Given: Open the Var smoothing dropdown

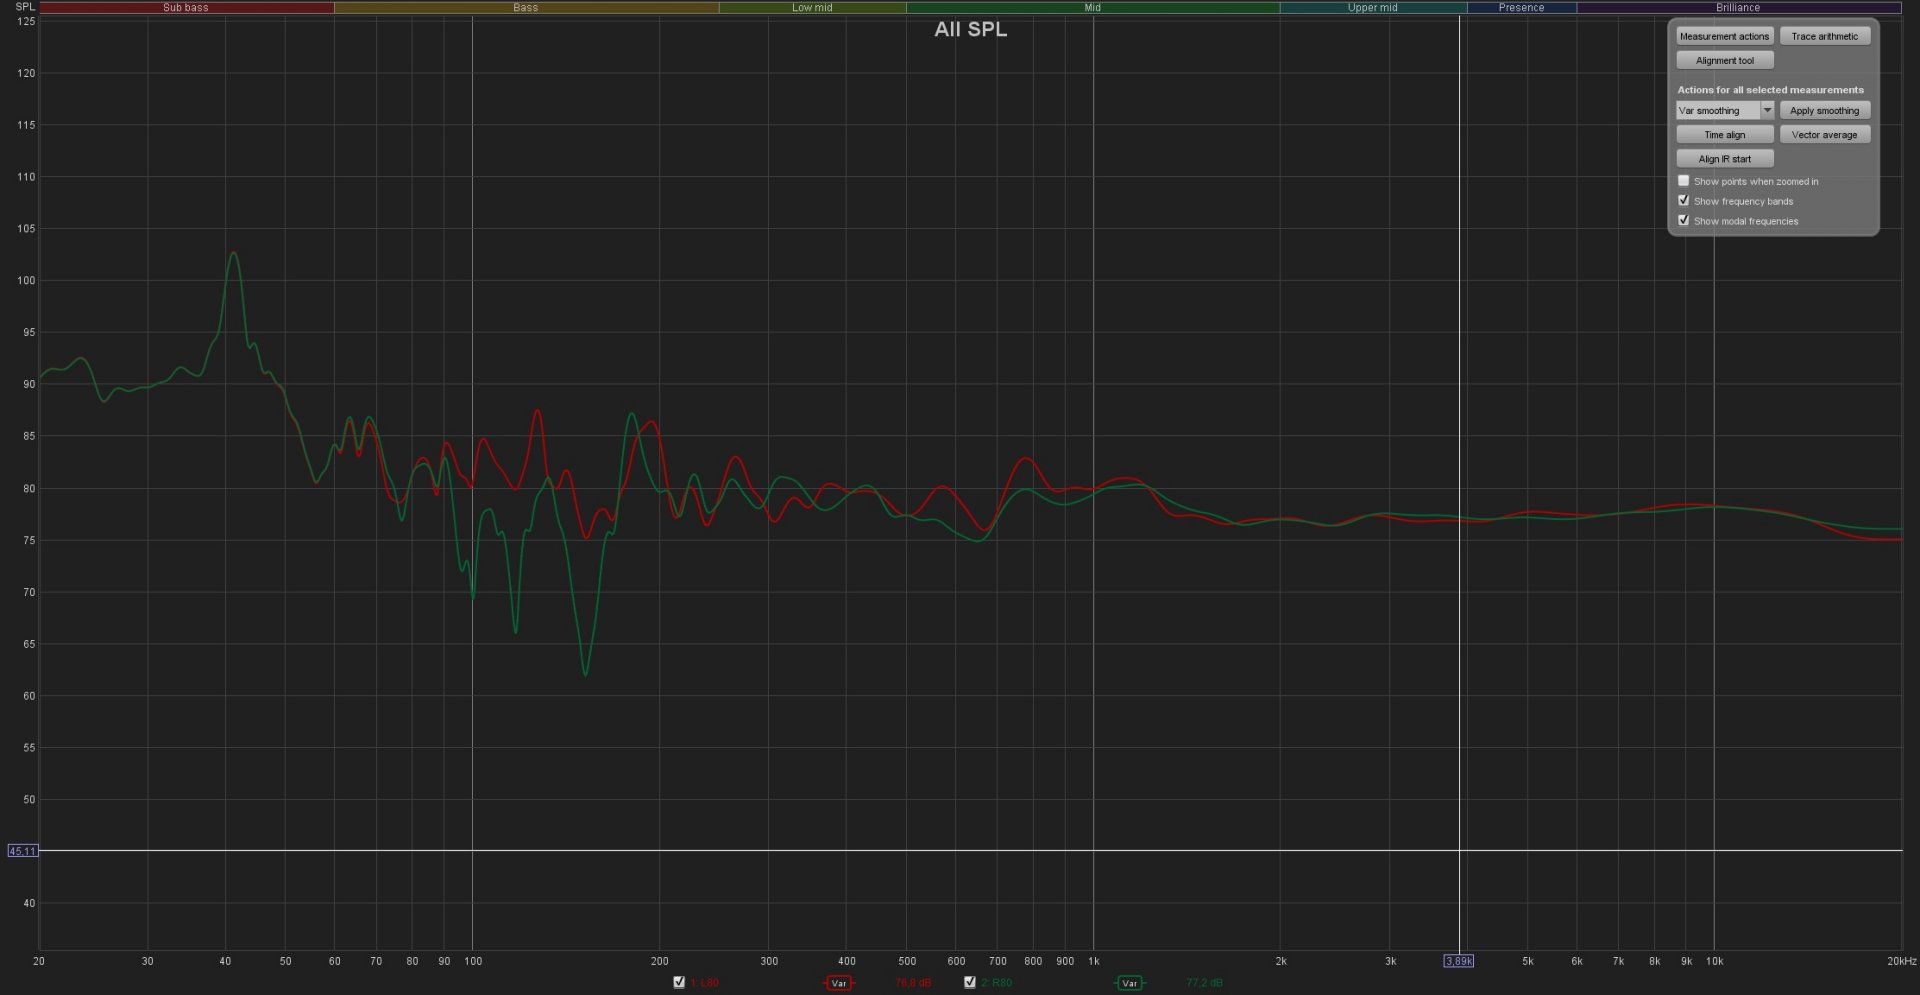Looking at the screenshot, I should tap(1724, 111).
